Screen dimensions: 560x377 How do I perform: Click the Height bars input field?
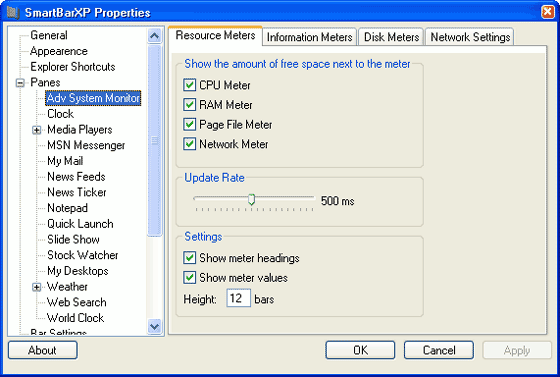coord(238,298)
